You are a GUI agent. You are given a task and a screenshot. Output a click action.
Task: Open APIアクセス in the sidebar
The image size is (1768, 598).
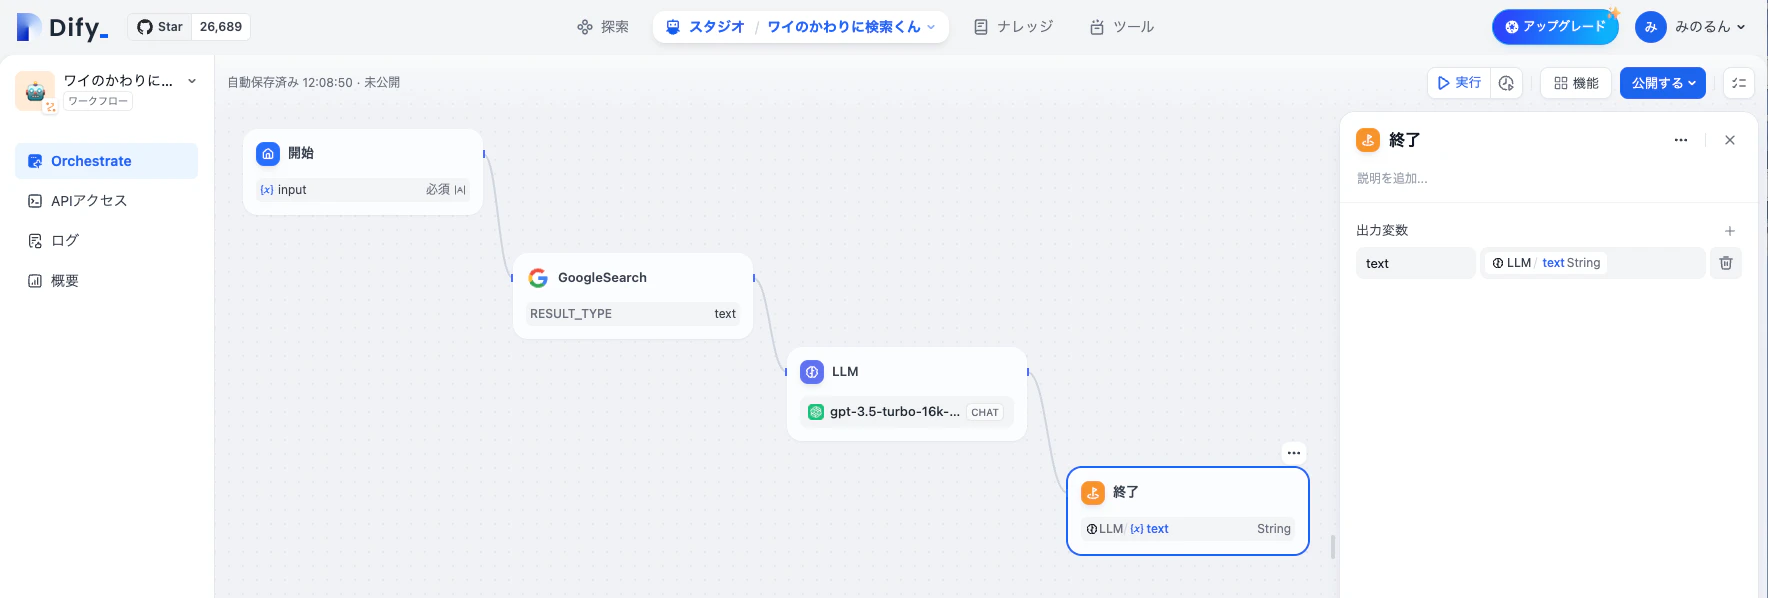106,201
